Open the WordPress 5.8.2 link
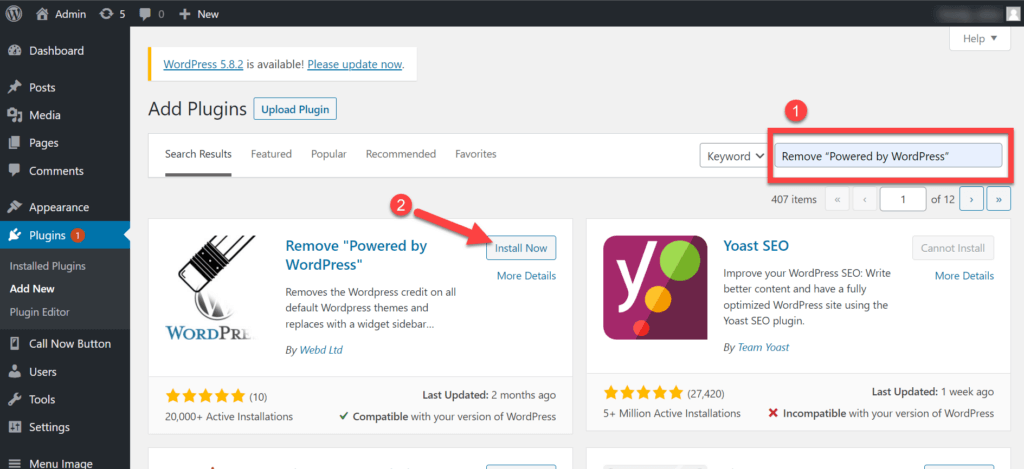 [203, 65]
